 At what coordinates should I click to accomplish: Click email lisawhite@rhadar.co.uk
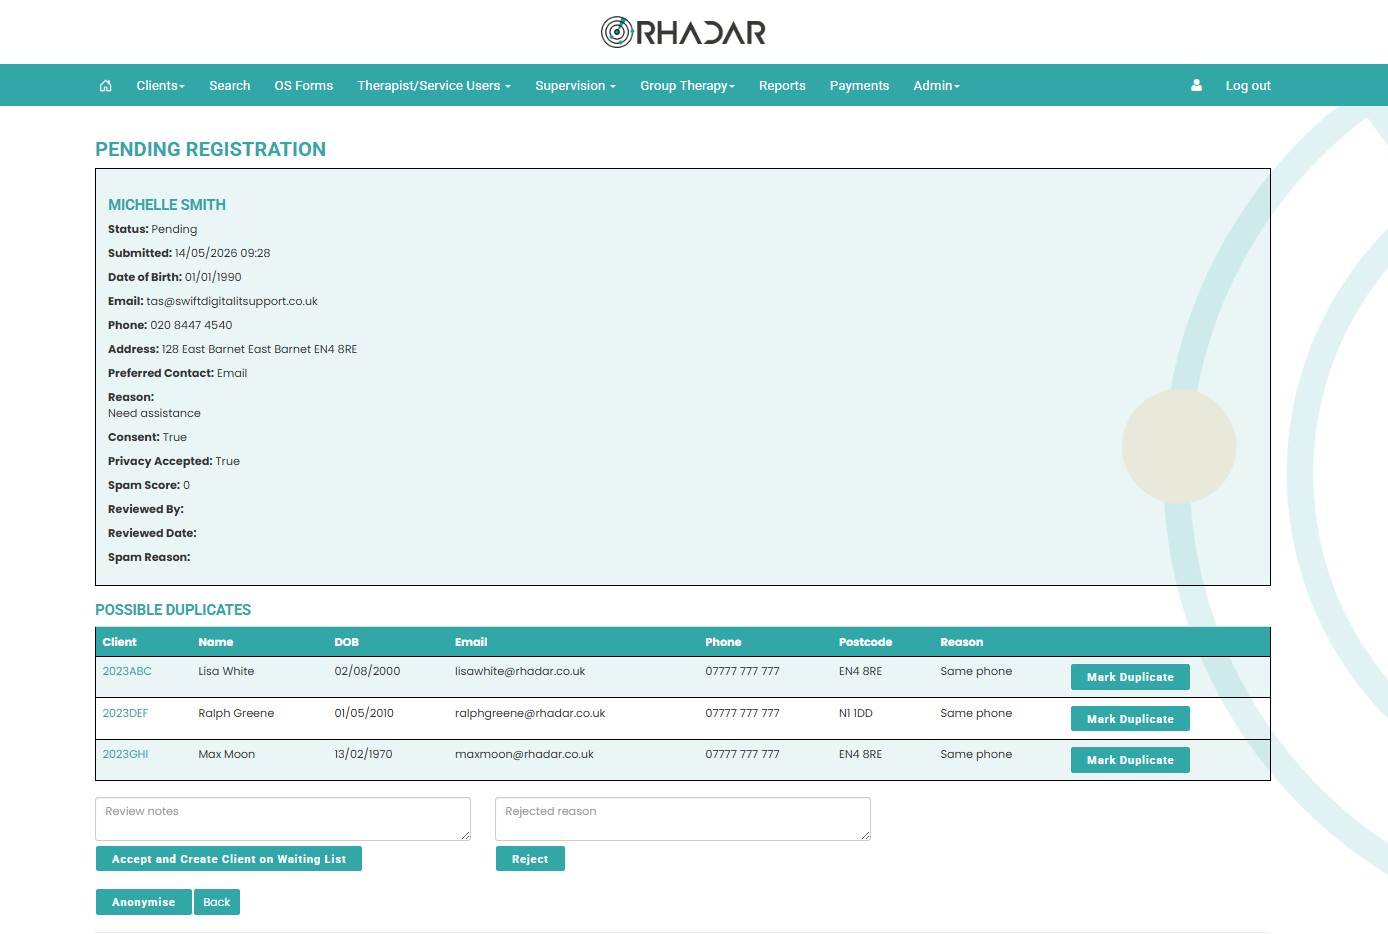[x=520, y=671]
